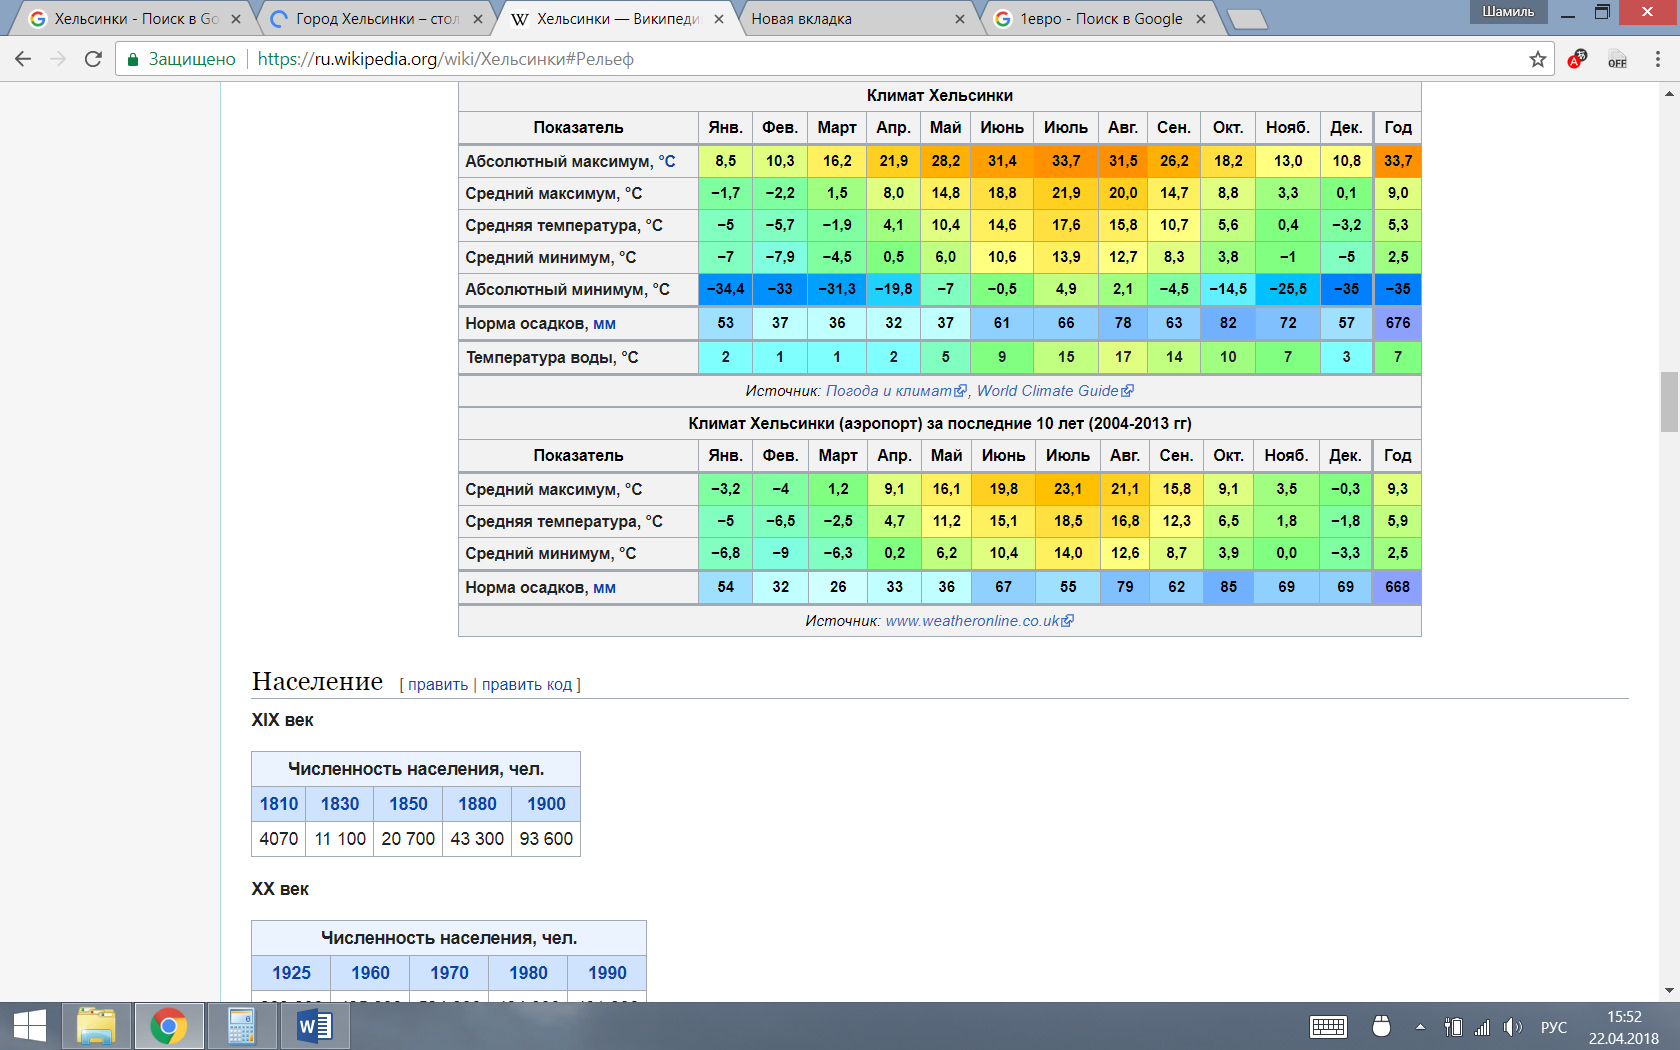Open Word from the taskbar
1680x1050 pixels.
(314, 1026)
